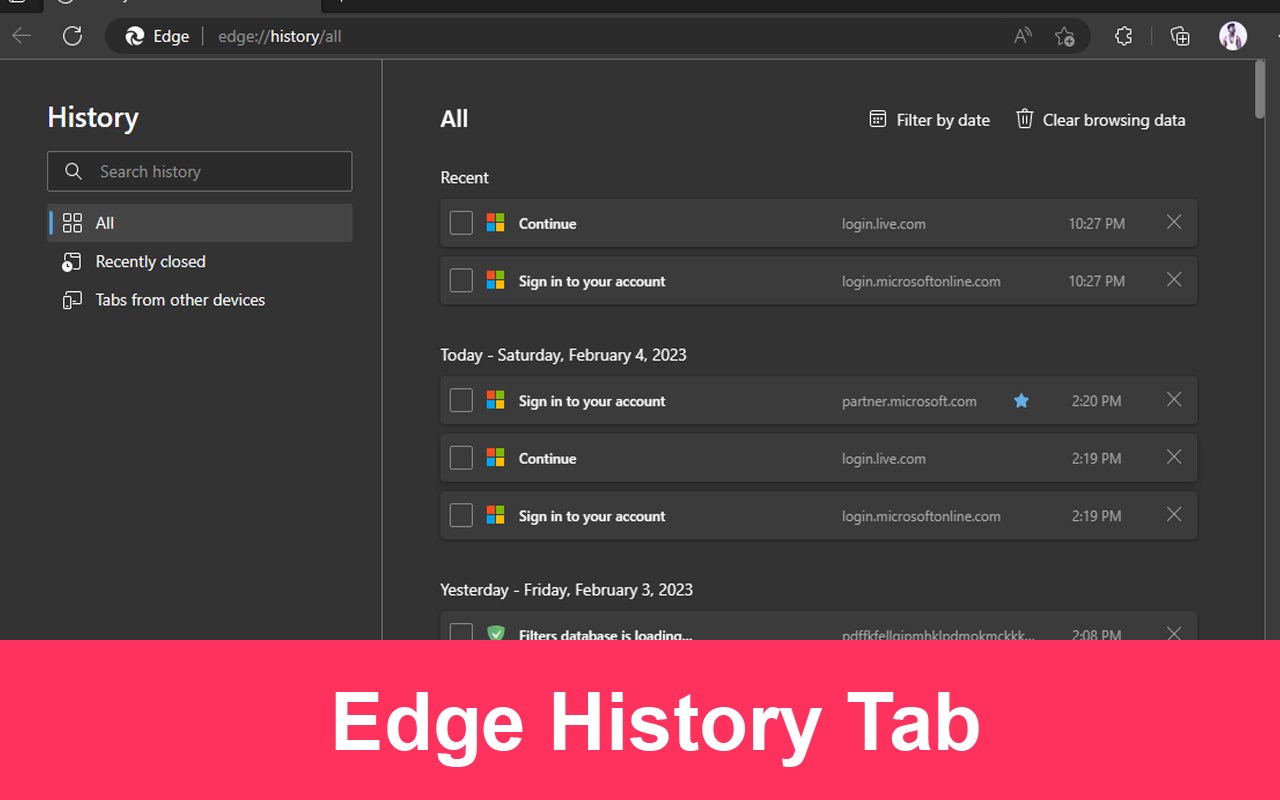Click Yesterday - Friday, February 3, 2023 heading

click(566, 590)
